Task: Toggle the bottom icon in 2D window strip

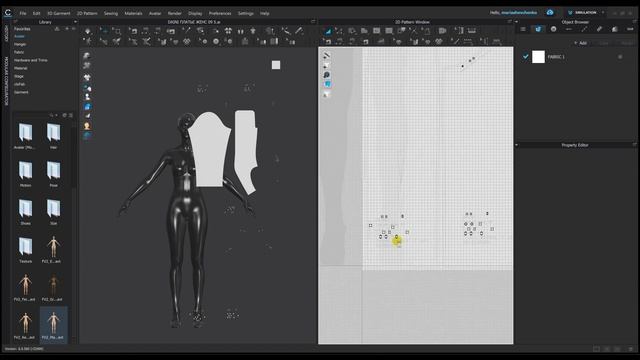Action: [326, 95]
